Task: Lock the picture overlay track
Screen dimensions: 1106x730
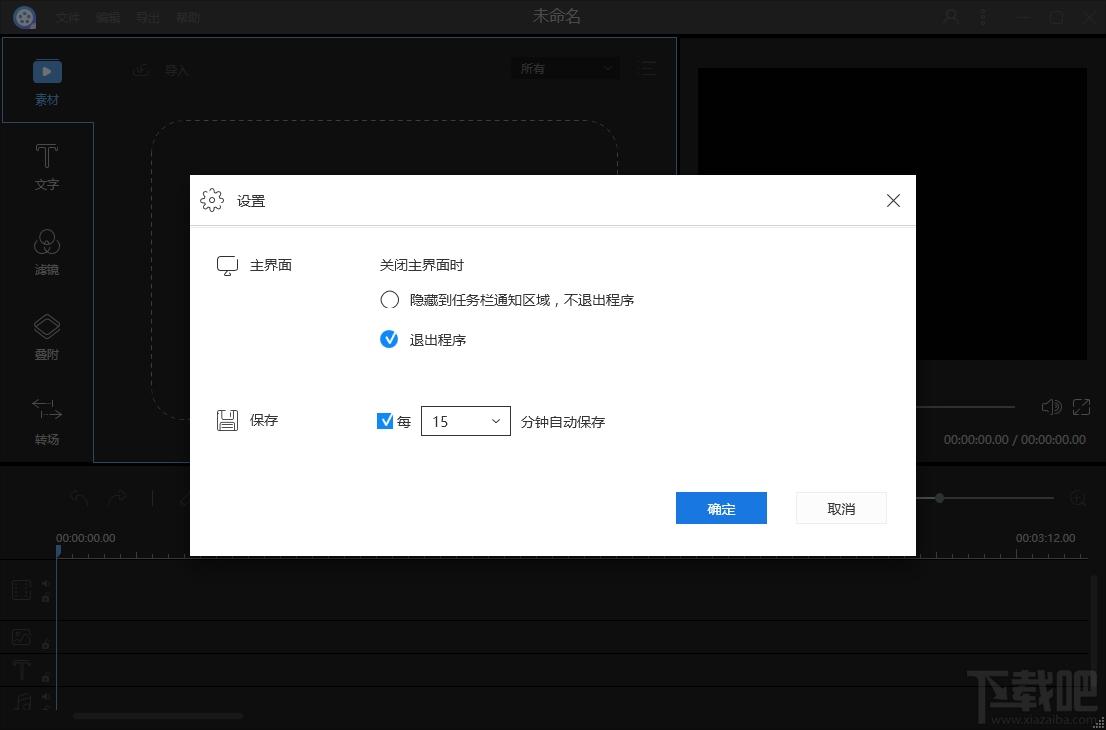Action: 45,645
